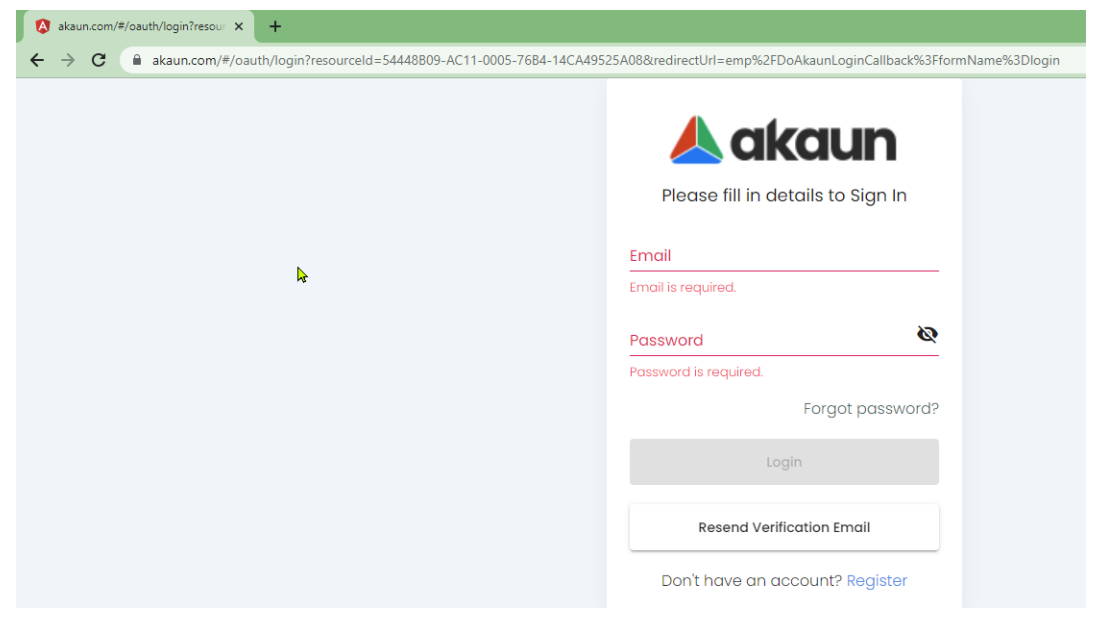Click the Angular favicon on the tab
The image size is (1102, 640).
tap(43, 27)
